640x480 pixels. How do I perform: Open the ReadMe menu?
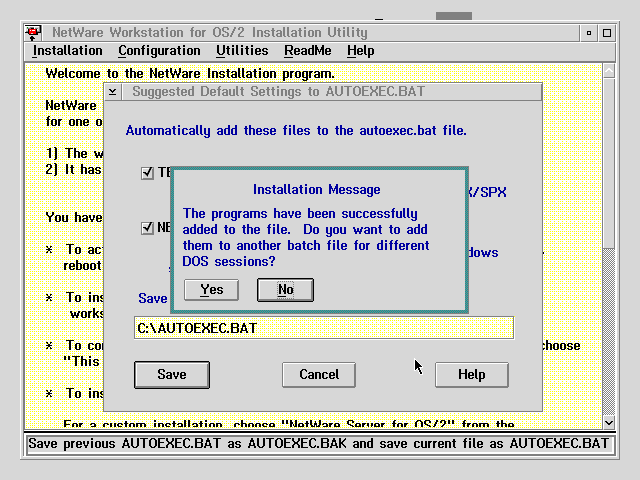pyautogui.click(x=308, y=51)
